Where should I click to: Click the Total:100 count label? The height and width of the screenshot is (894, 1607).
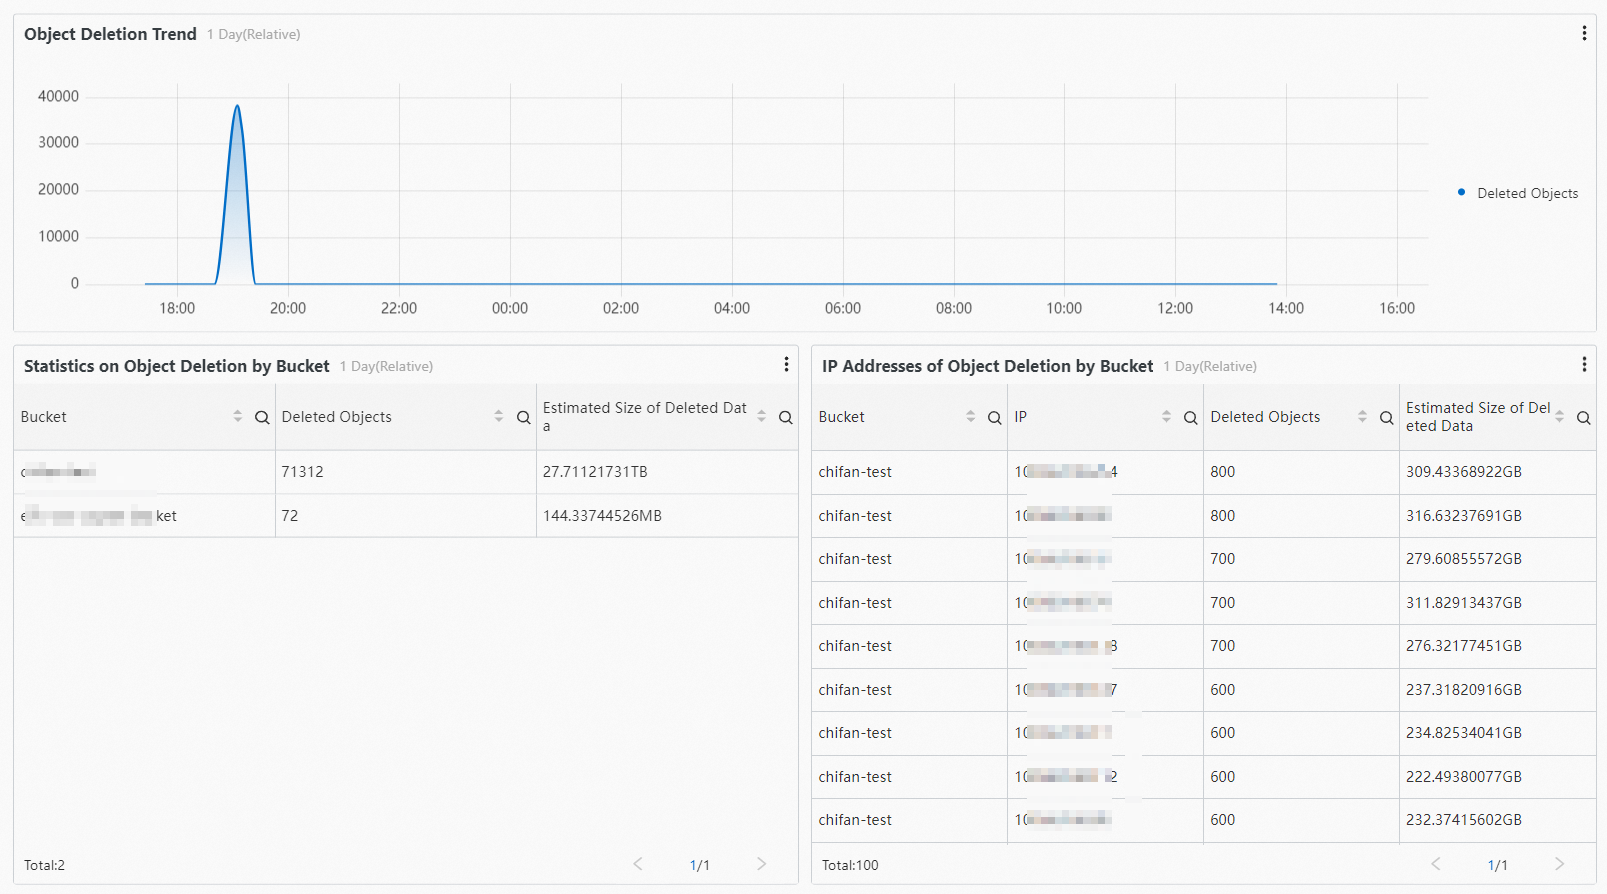pyautogui.click(x=850, y=865)
